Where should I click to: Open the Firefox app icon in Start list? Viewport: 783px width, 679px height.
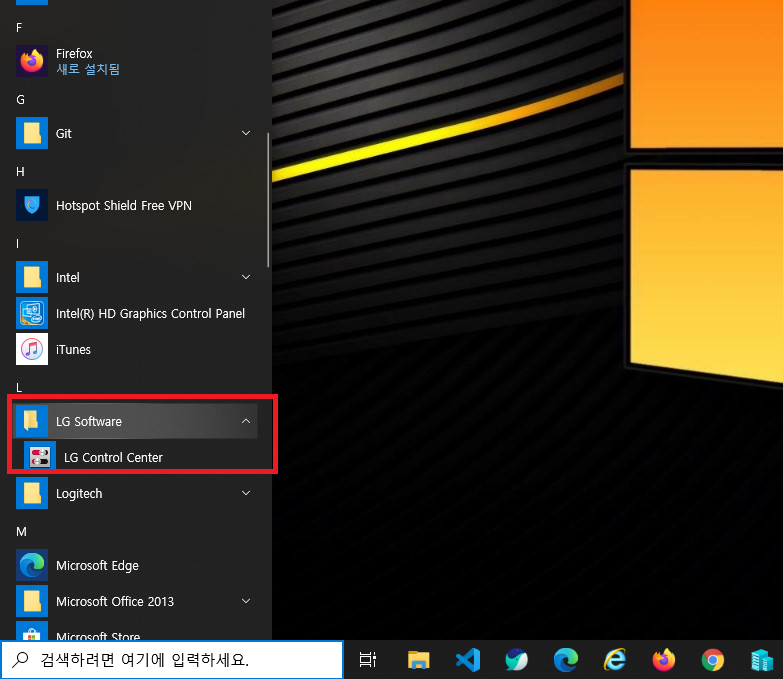pyautogui.click(x=32, y=61)
